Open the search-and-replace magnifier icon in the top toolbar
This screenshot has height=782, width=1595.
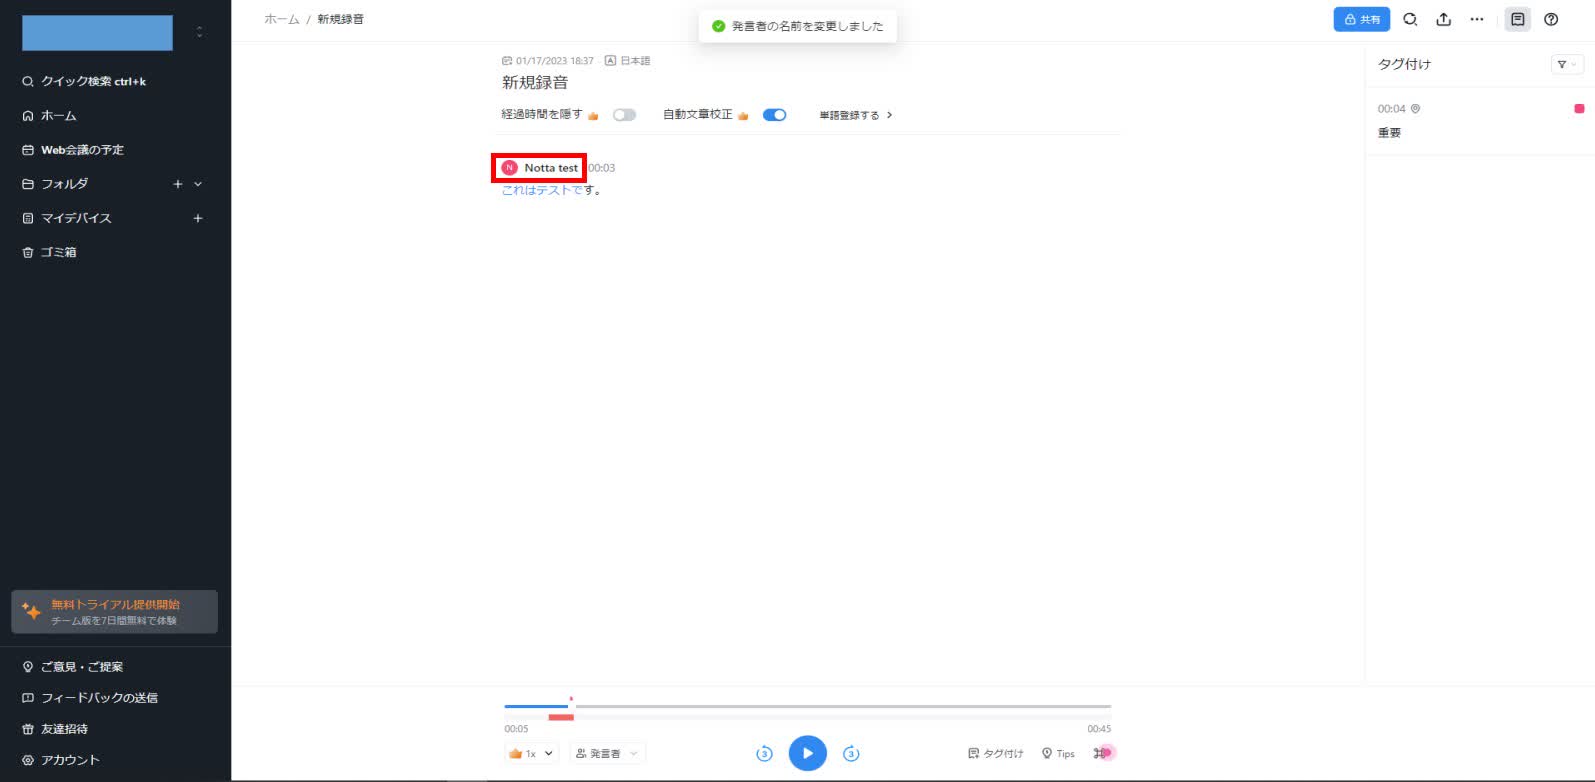click(1410, 19)
